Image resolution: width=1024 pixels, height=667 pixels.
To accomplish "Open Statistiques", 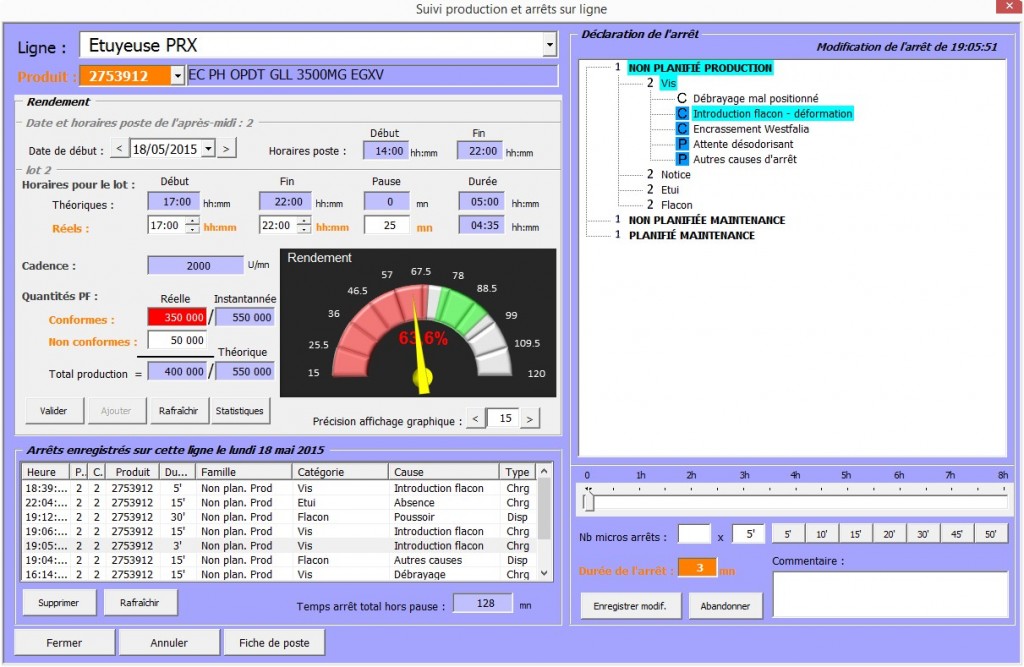I will (240, 411).
